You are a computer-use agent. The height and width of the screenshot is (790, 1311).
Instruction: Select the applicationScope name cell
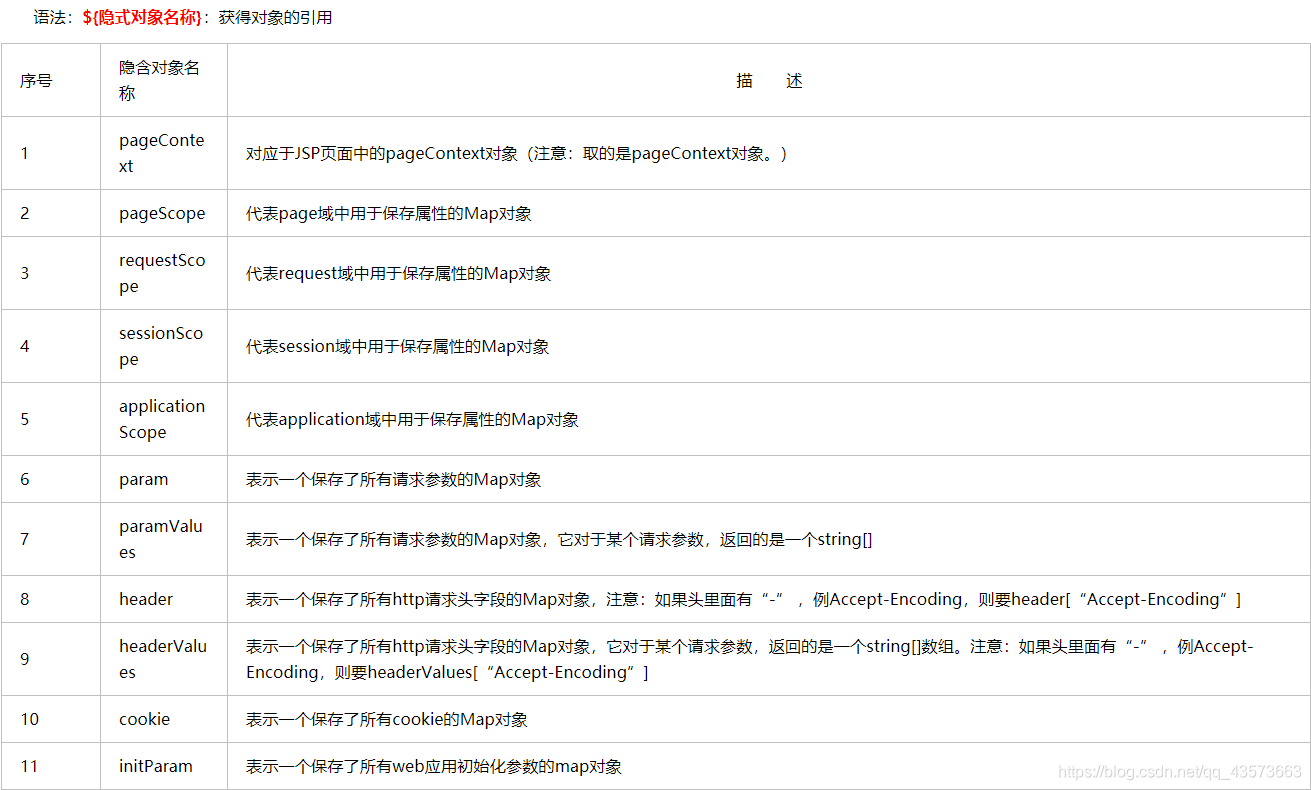(x=162, y=419)
